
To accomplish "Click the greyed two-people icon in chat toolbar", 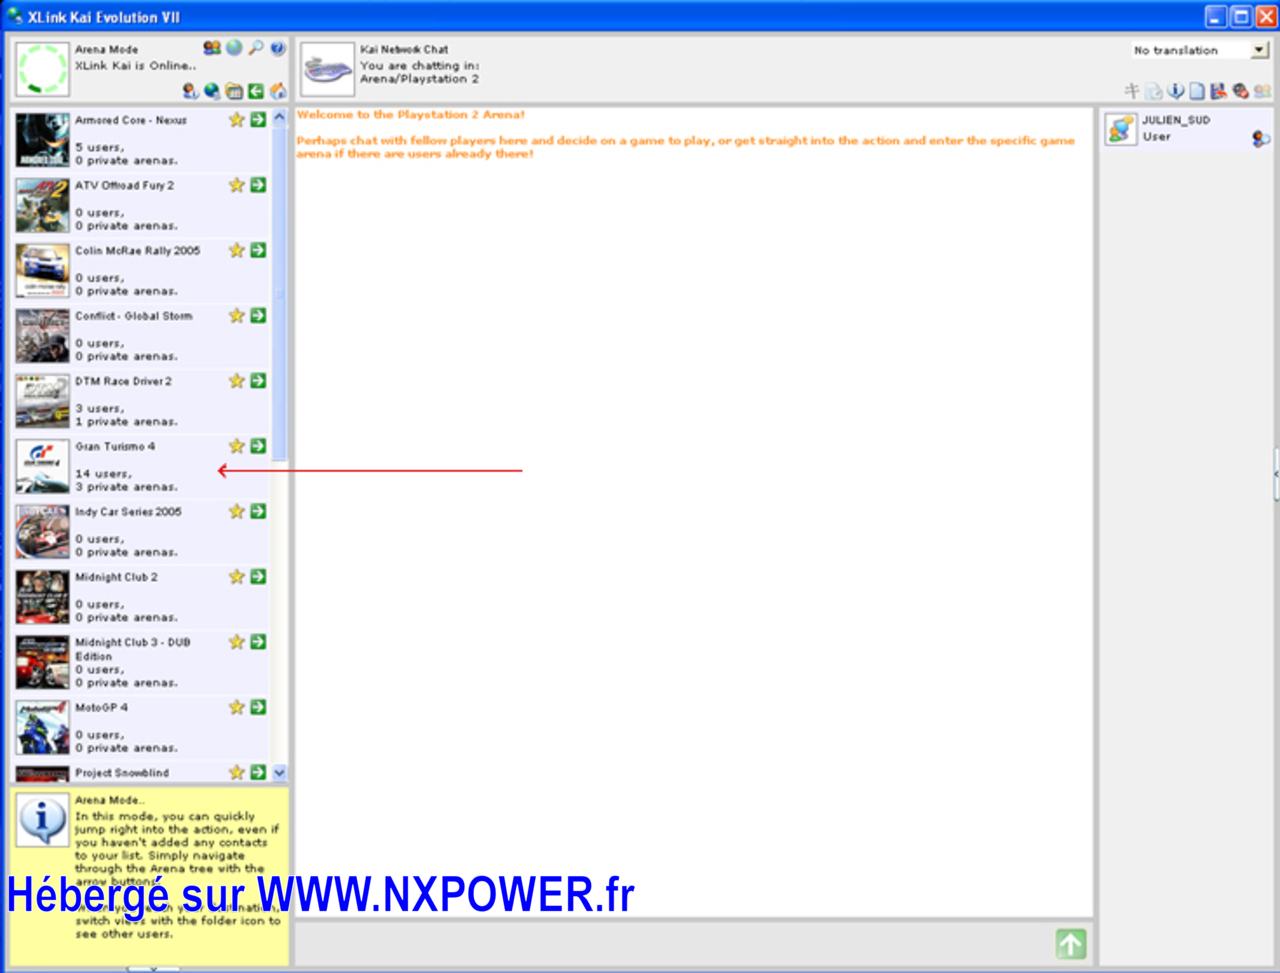I will 1263,91.
